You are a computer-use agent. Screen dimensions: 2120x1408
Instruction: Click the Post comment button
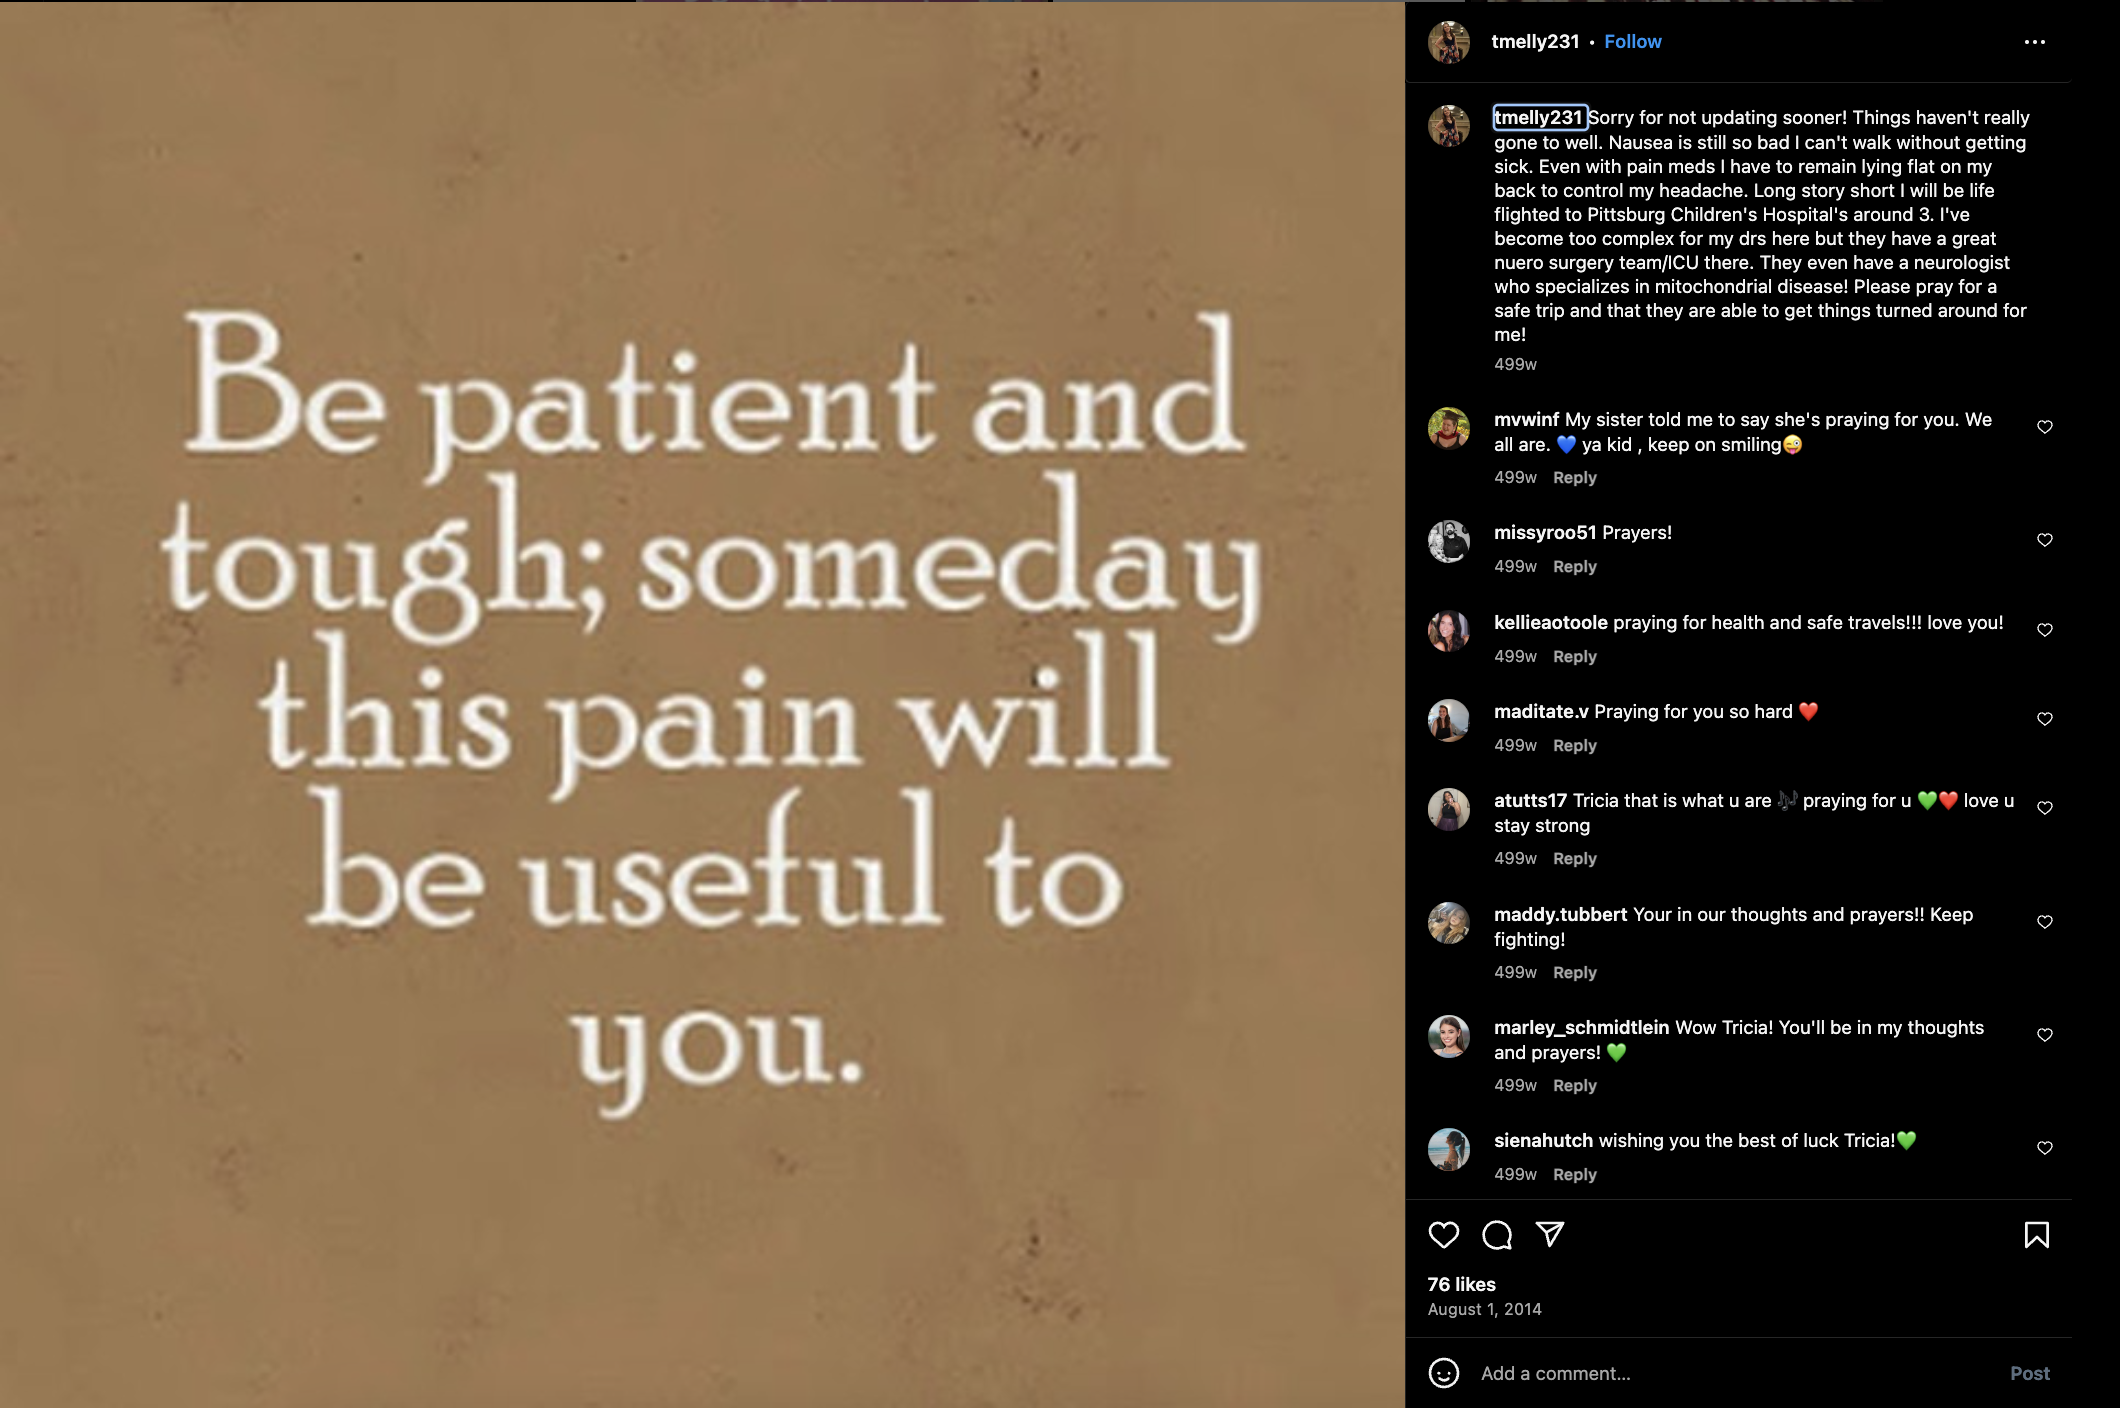2029,1373
